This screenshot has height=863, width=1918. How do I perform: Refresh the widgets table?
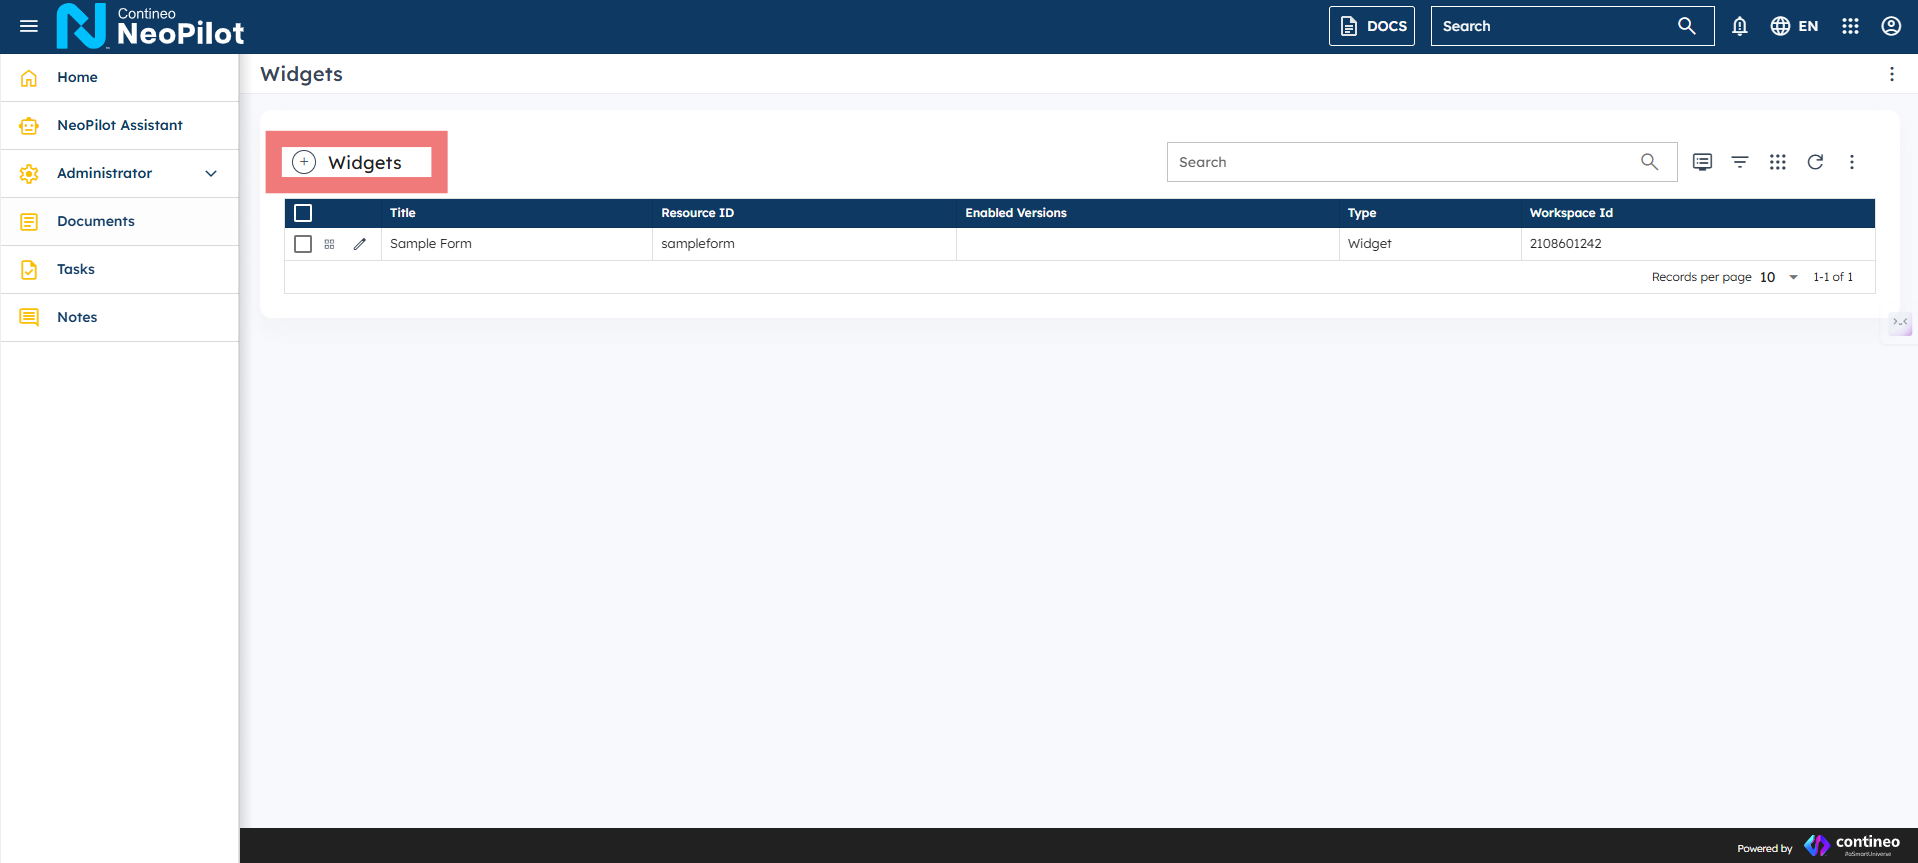(x=1815, y=162)
